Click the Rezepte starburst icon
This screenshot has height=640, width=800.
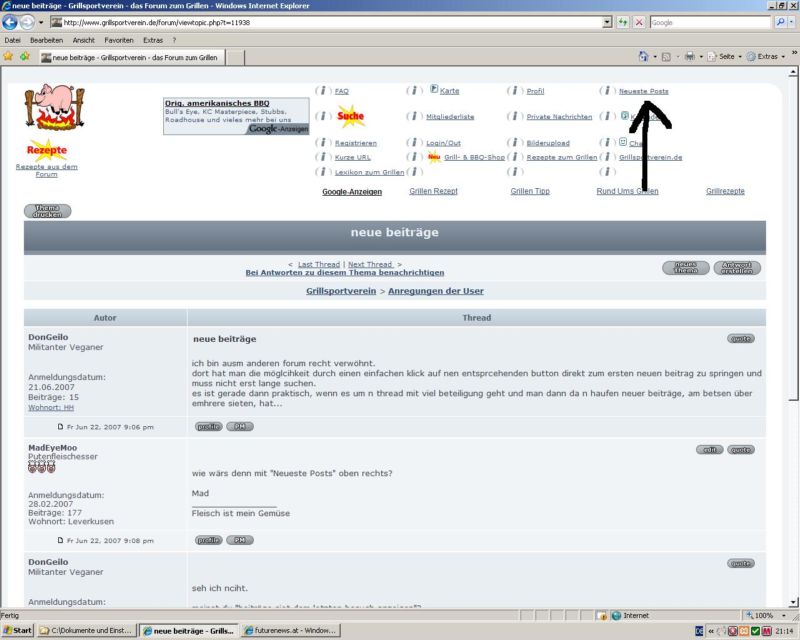click(47, 150)
